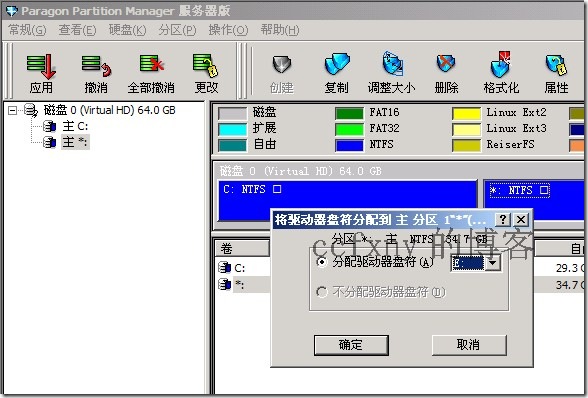Viewport: 588px width, 398px height.
Task: Click the Undo All (全部撤消) icon
Action: (151, 63)
